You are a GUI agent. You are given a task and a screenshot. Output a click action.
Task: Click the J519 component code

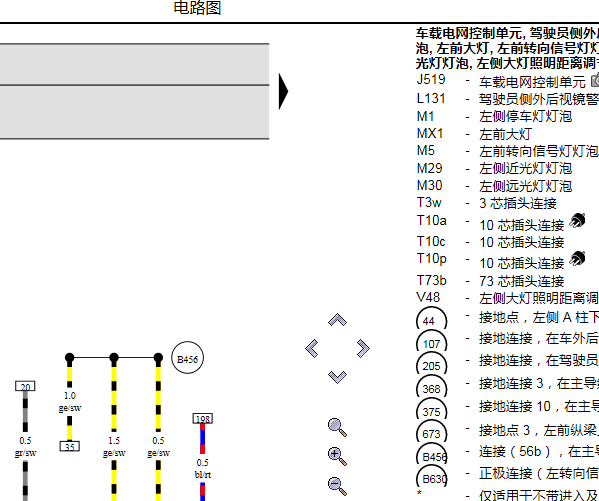point(431,79)
